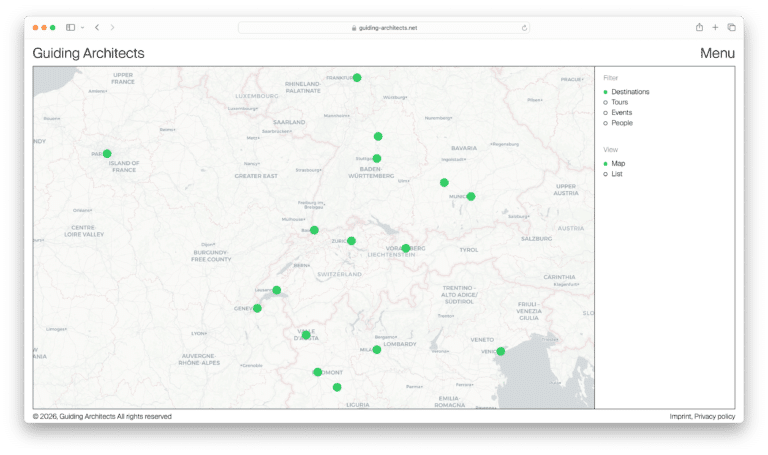
Task: Select the Events filter option
Action: (621, 113)
